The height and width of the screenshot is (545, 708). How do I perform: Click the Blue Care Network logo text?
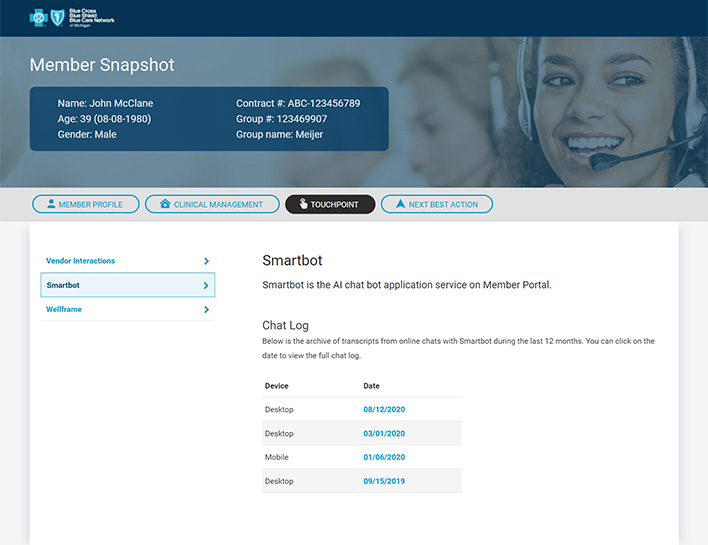pyautogui.click(x=92, y=17)
